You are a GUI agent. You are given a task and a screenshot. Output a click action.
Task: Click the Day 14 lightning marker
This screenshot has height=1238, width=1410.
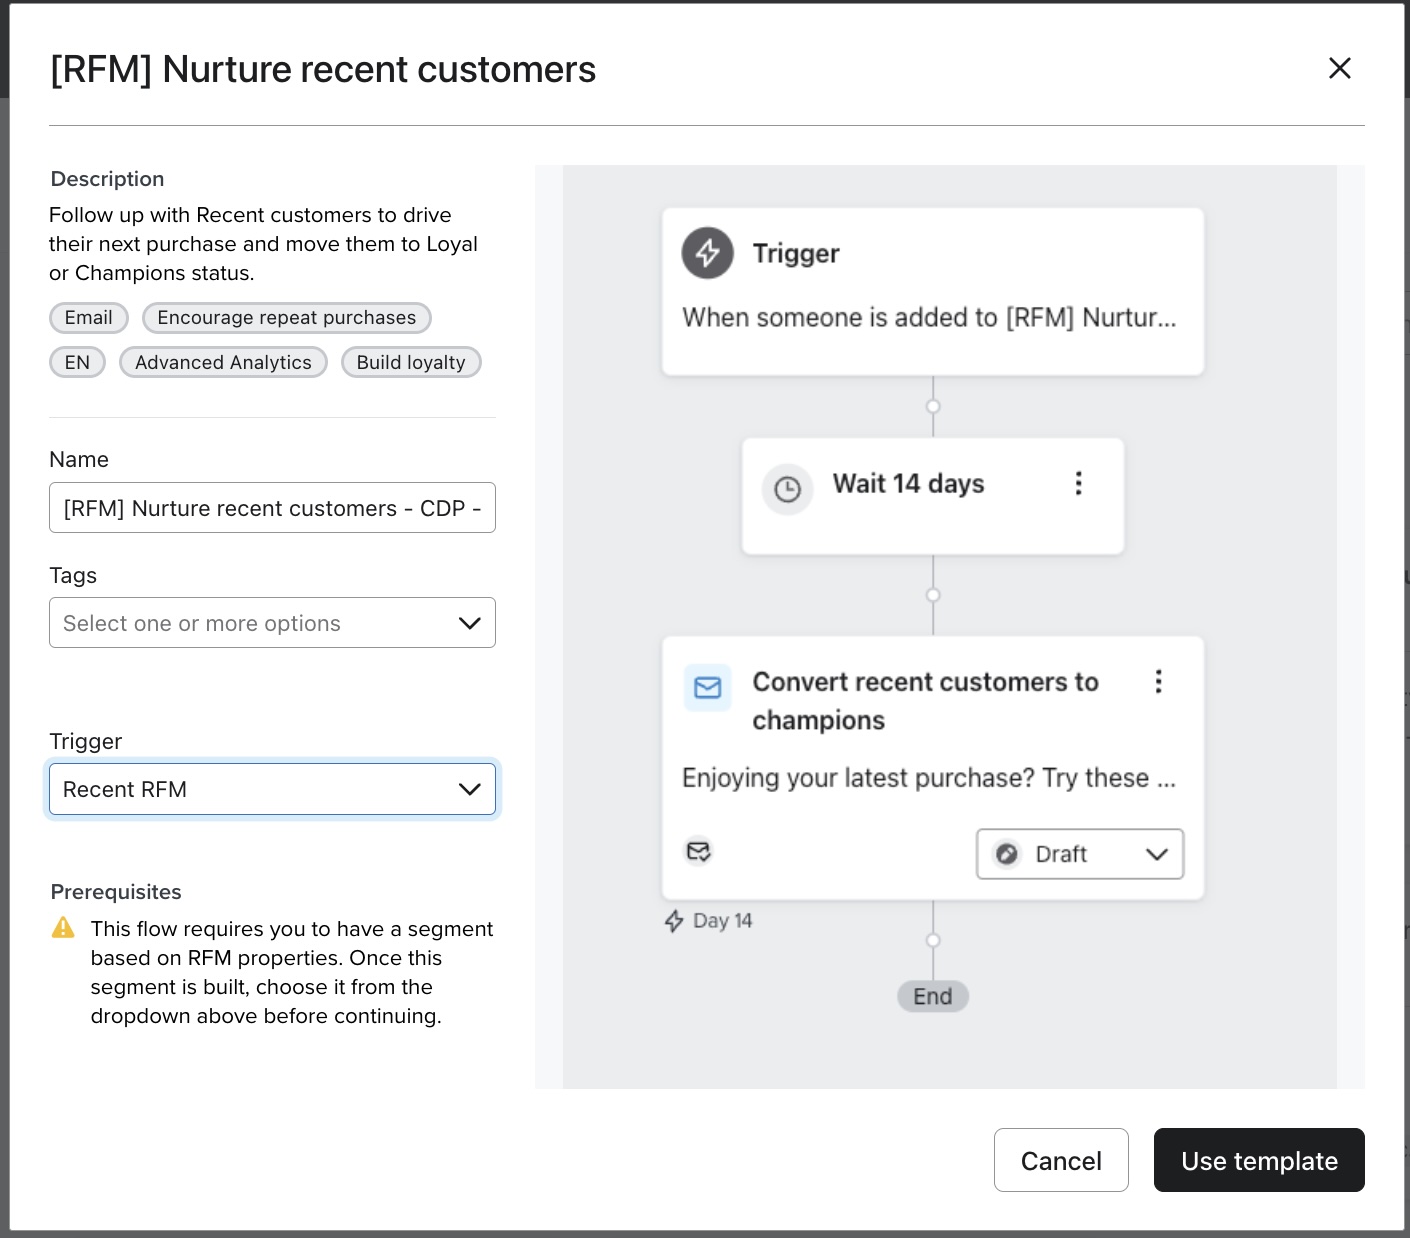[x=675, y=921]
